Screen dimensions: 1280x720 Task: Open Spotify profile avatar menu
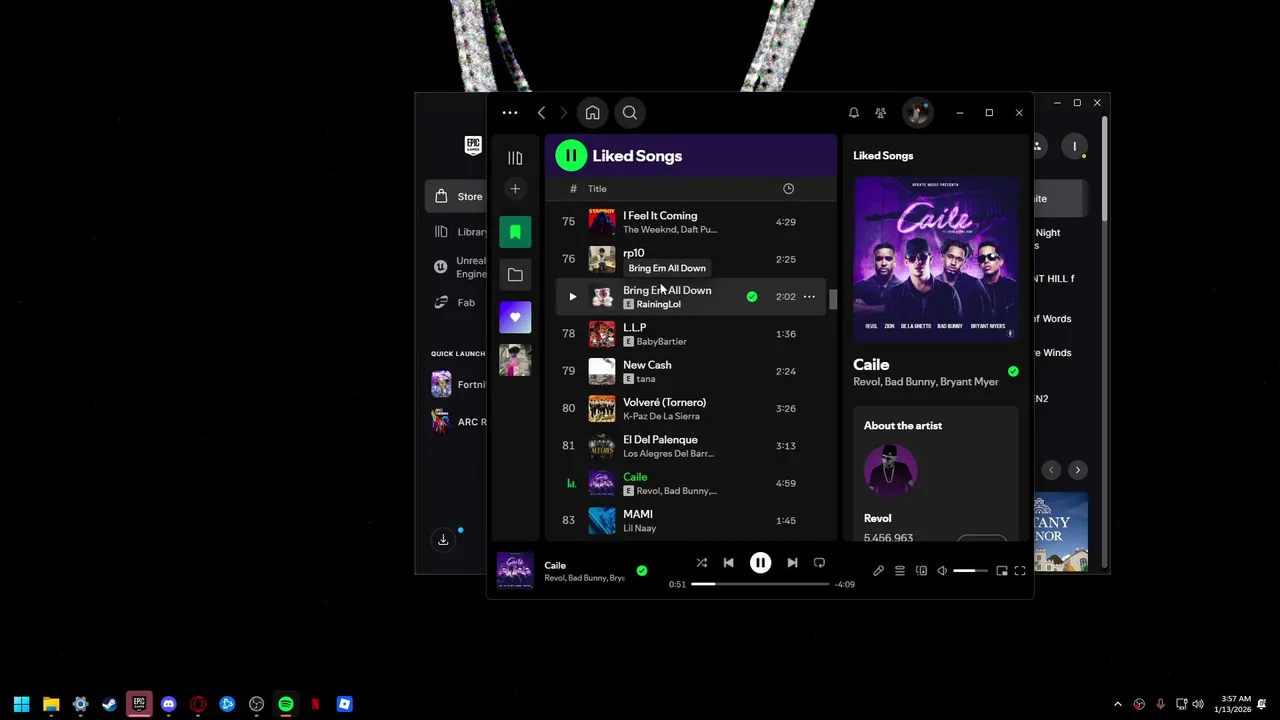pos(917,113)
